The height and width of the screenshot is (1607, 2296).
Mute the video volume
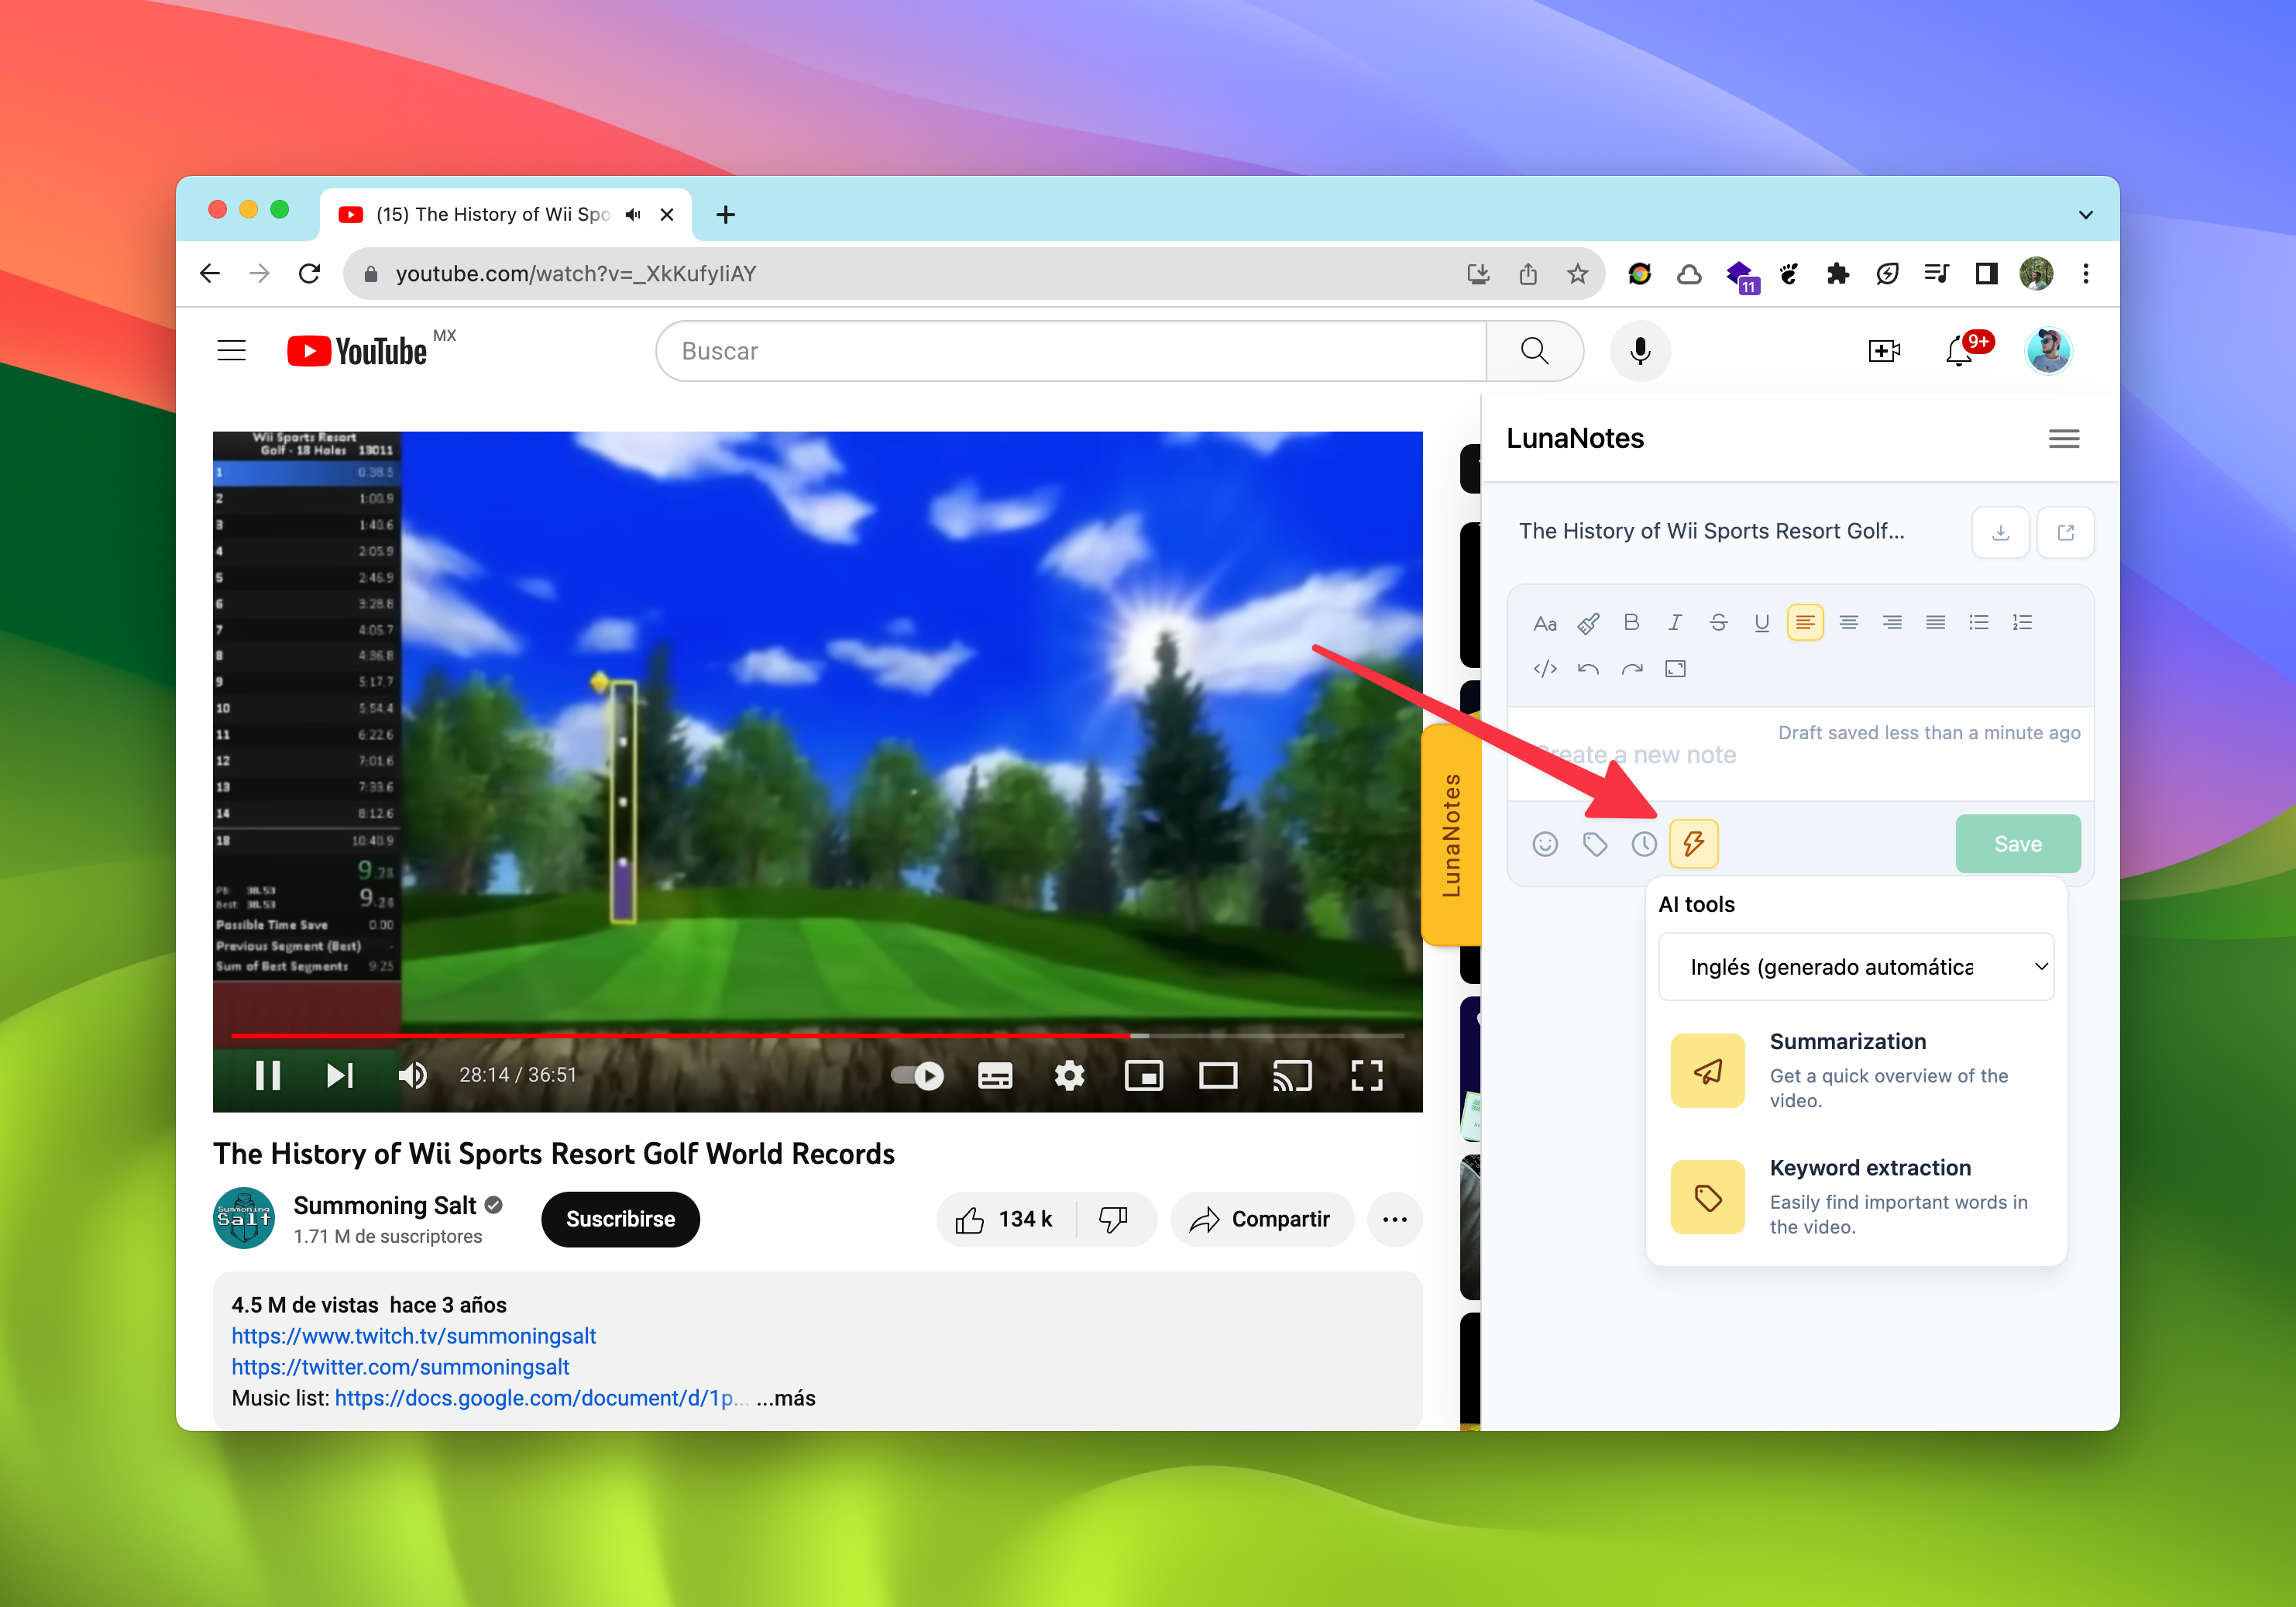pyautogui.click(x=412, y=1075)
